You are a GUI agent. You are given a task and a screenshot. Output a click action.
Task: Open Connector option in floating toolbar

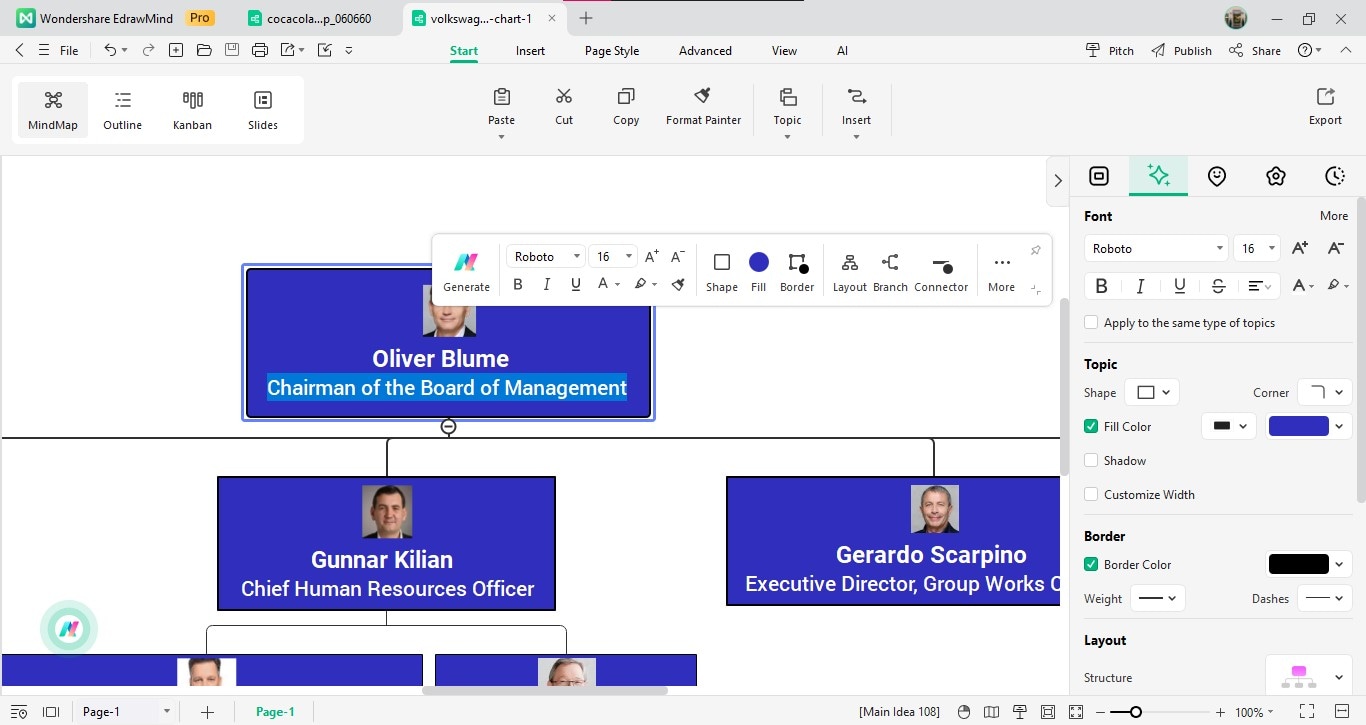(941, 271)
